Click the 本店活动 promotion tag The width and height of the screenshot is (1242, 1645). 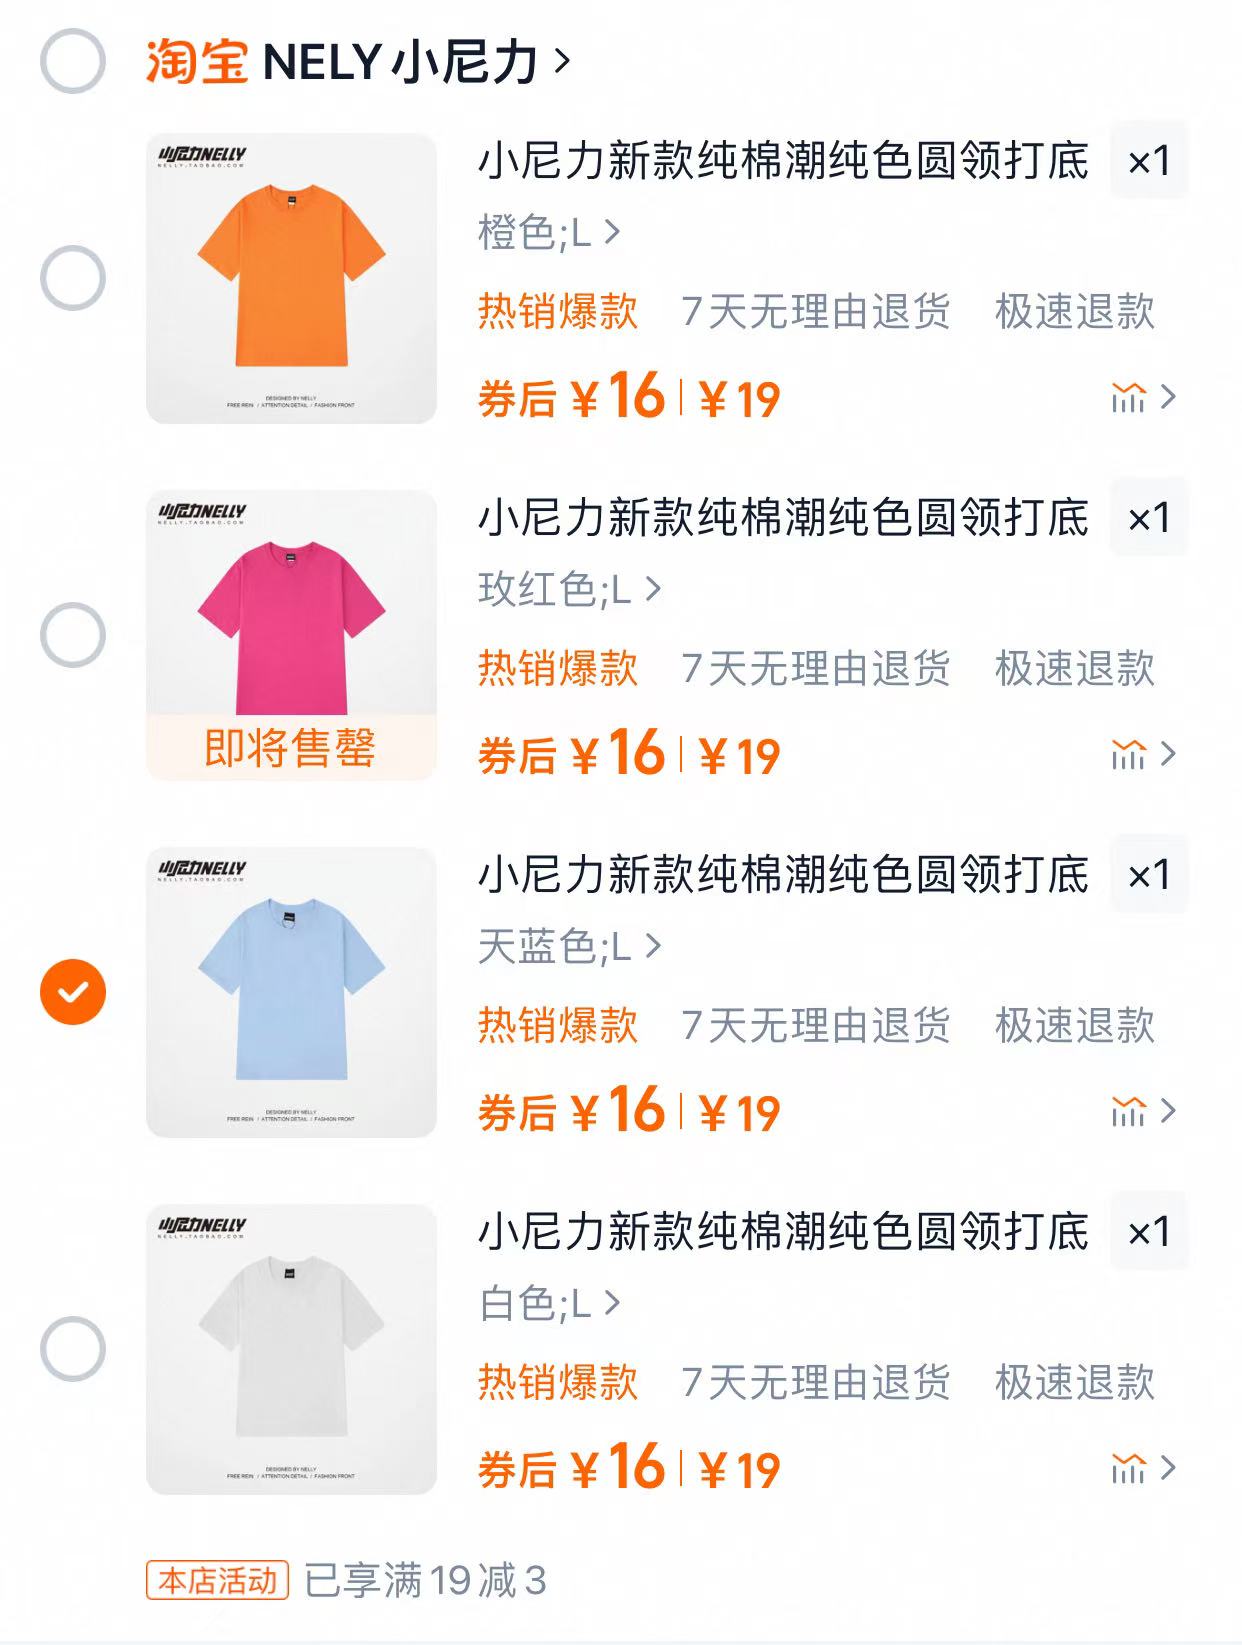[217, 1581]
